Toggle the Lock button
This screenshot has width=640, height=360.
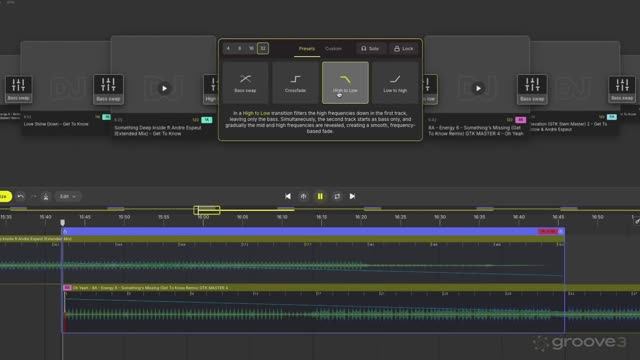click(x=403, y=49)
